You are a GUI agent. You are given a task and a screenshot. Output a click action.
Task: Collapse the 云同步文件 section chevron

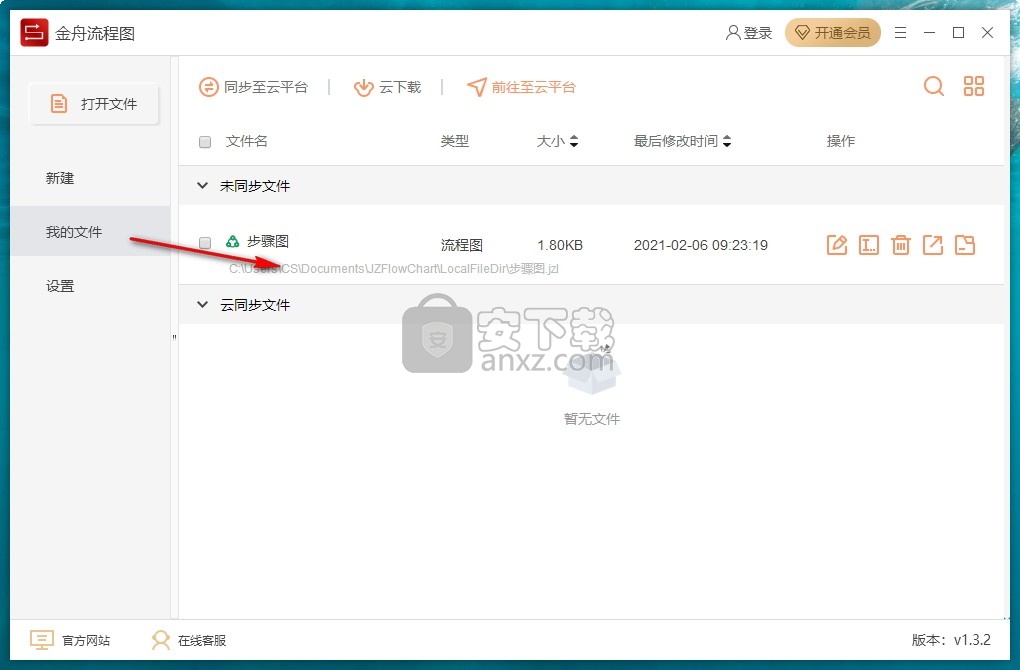tap(202, 304)
